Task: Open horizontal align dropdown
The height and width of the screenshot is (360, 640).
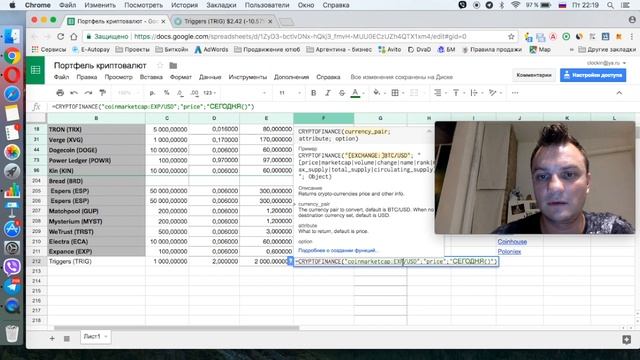Action: 440,93
